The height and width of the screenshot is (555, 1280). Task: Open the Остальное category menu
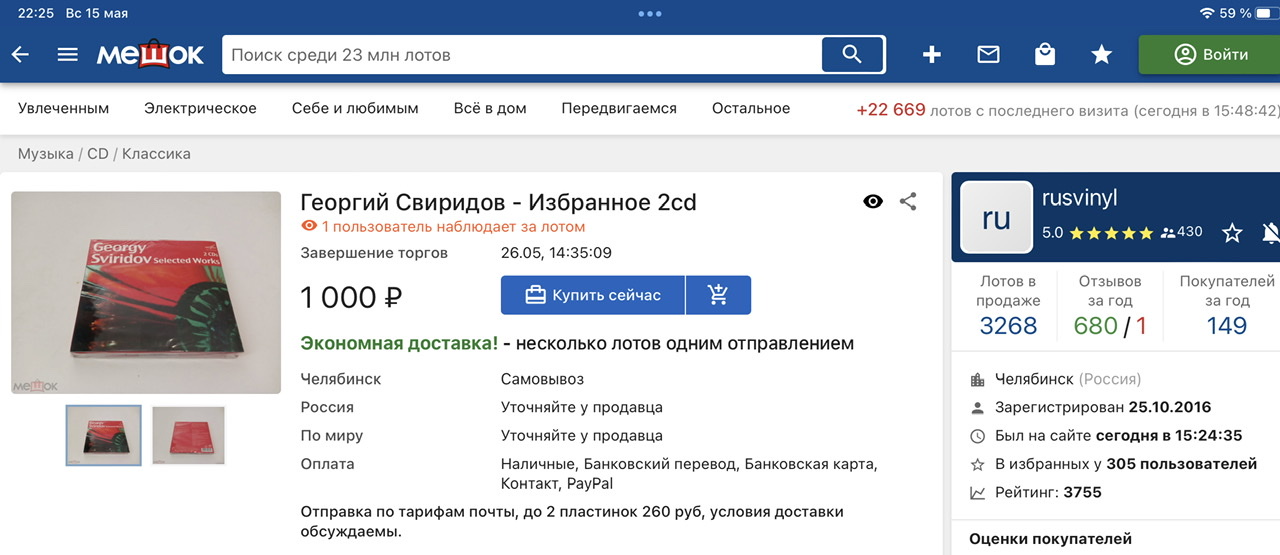pyautogui.click(x=751, y=108)
